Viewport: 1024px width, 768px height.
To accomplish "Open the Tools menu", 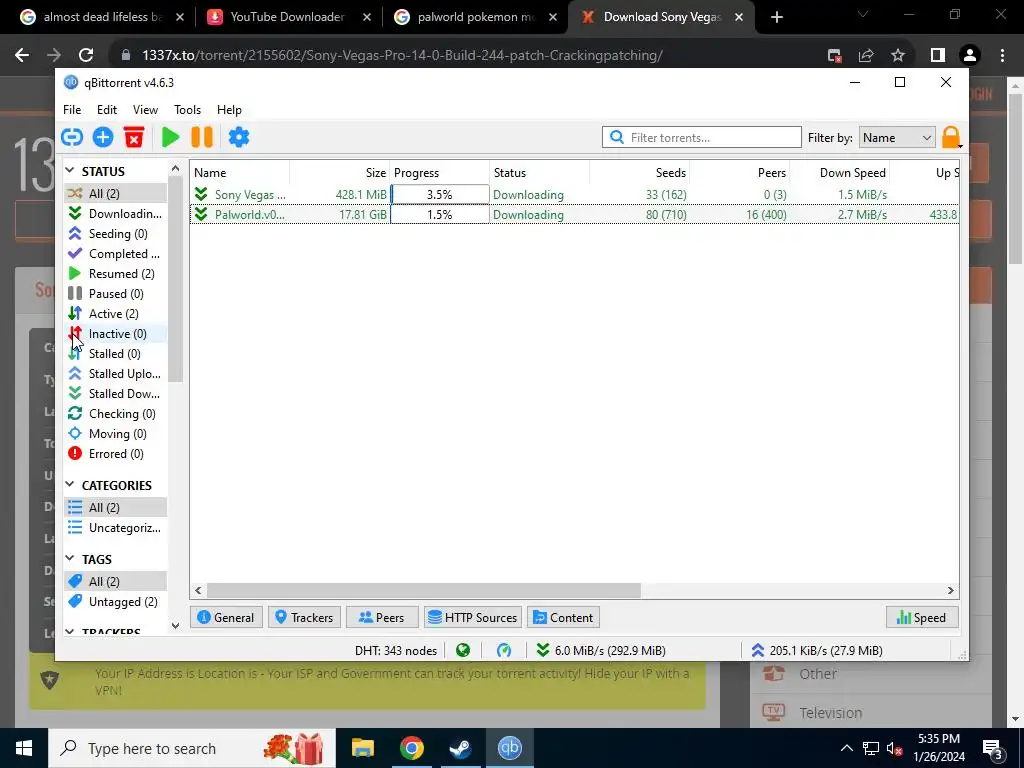I will (187, 110).
